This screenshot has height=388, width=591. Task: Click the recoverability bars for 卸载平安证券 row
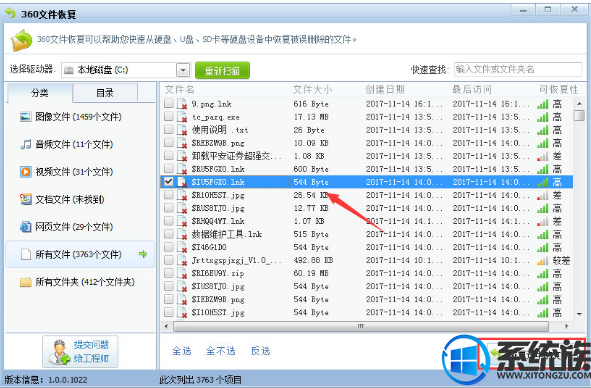543,156
